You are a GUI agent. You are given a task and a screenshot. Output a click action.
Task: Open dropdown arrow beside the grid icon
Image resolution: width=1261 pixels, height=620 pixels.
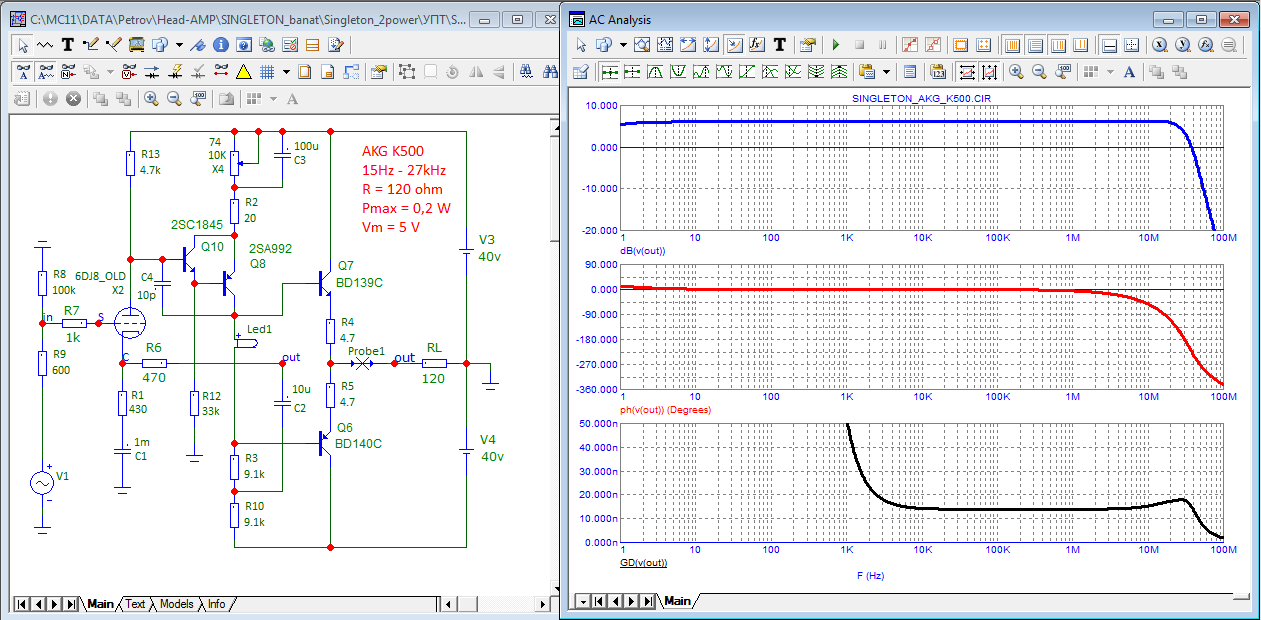[x=286, y=72]
